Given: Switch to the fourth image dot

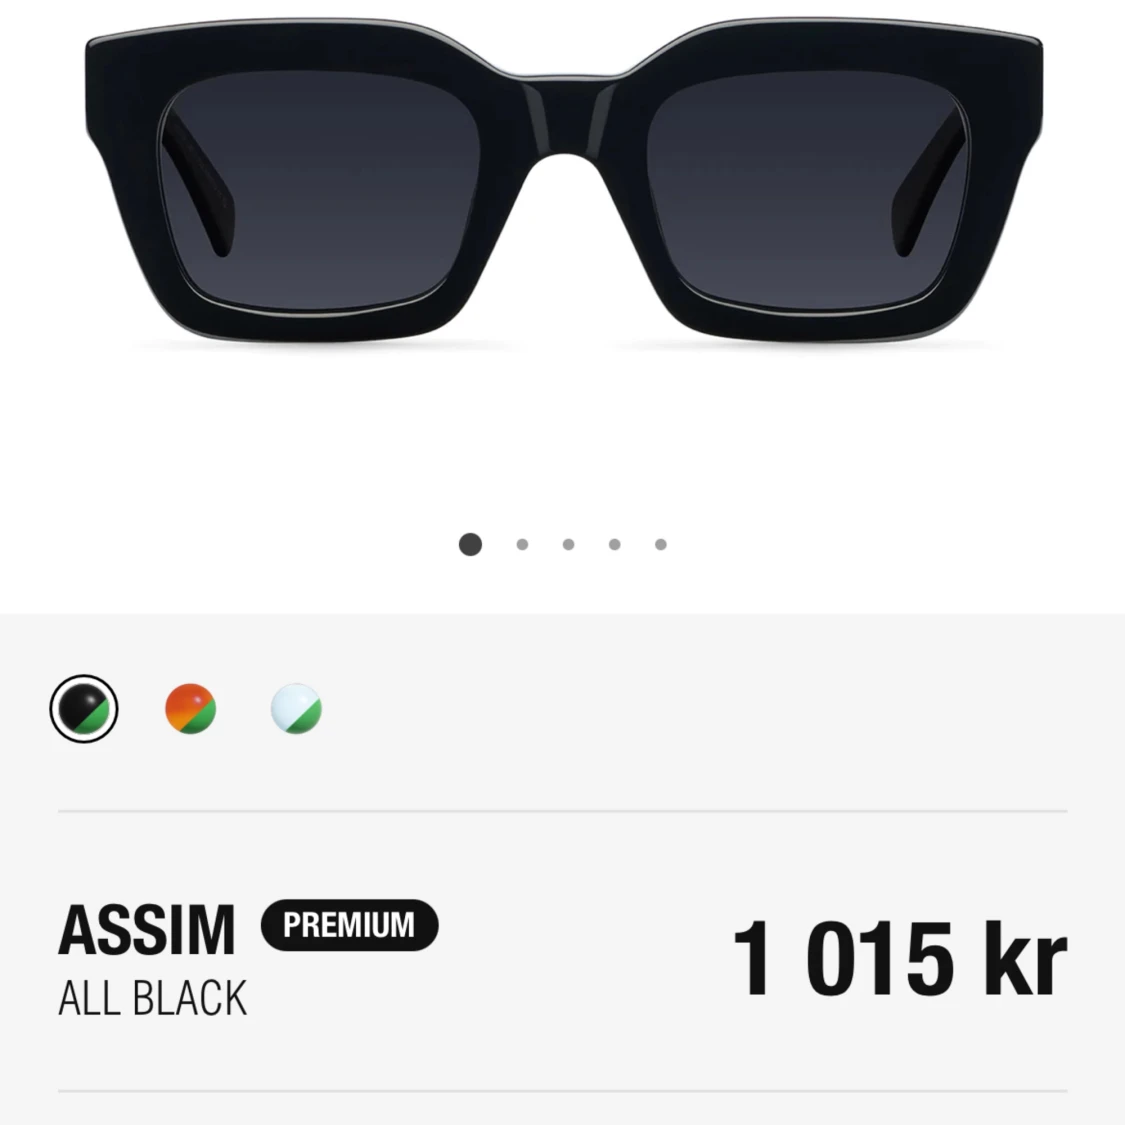Looking at the screenshot, I should coord(614,545).
